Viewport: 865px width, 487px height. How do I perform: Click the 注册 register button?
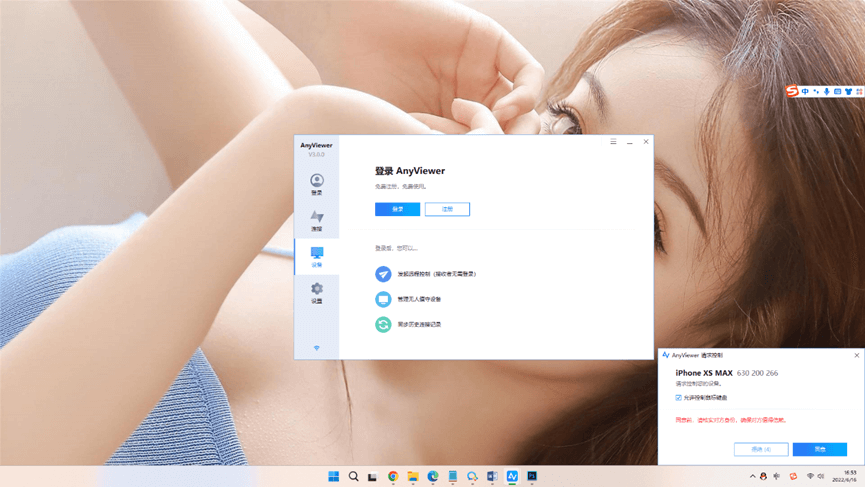click(447, 209)
